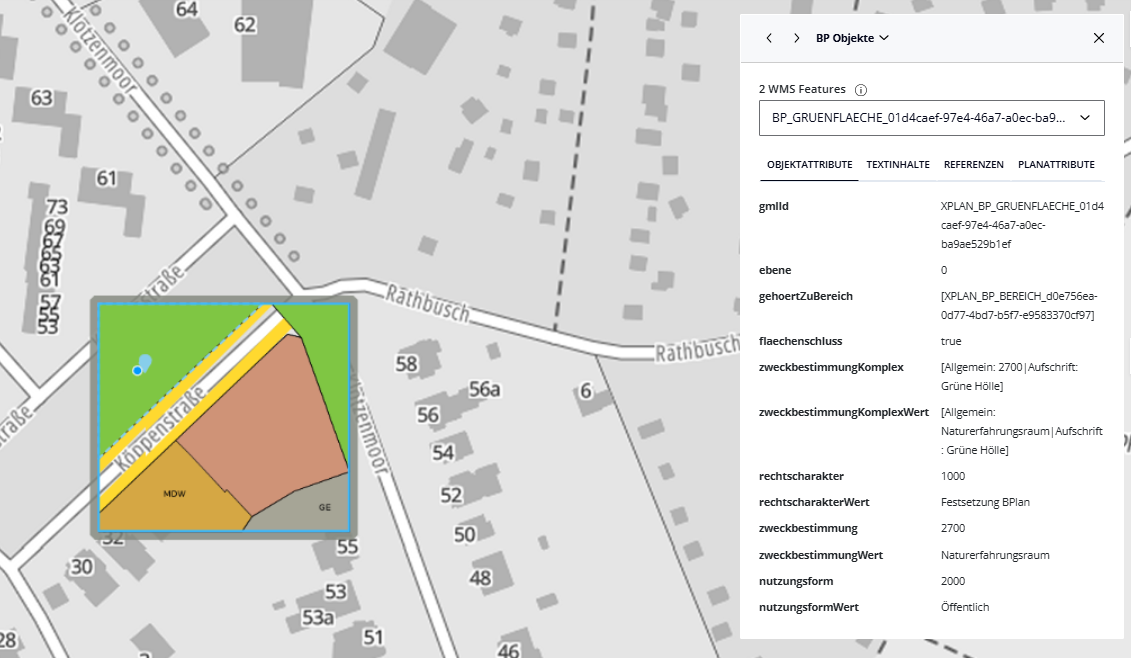Close the BP Objekte info panel
The width and height of the screenshot is (1131, 658).
coord(1098,38)
